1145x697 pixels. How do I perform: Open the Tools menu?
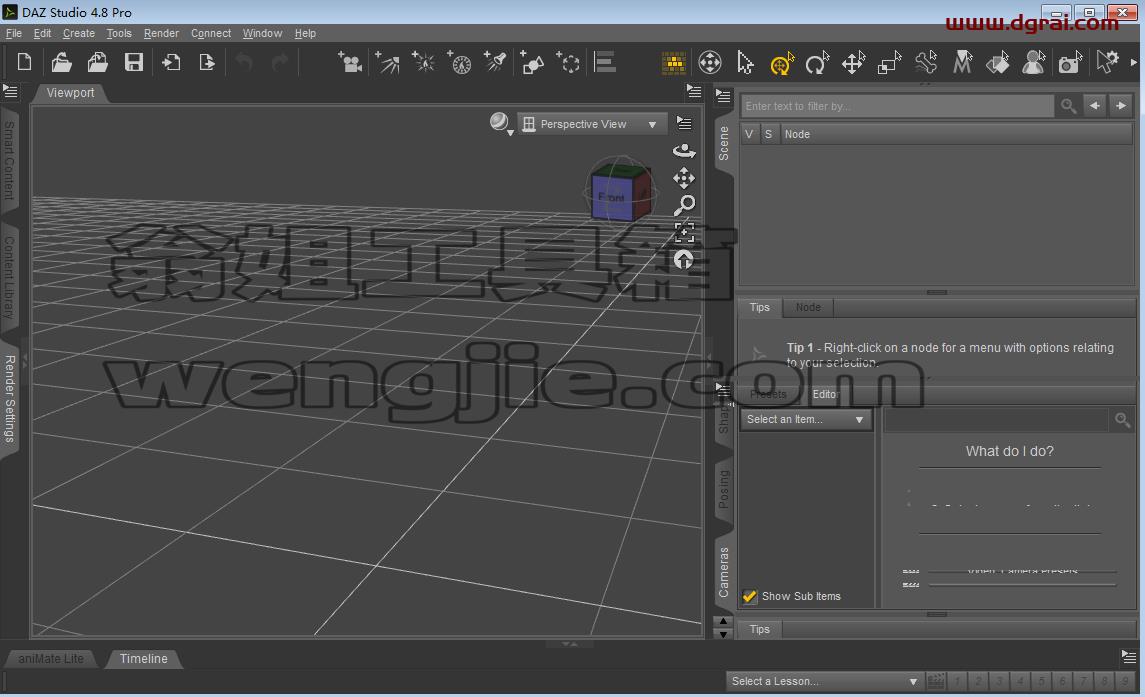pos(119,34)
